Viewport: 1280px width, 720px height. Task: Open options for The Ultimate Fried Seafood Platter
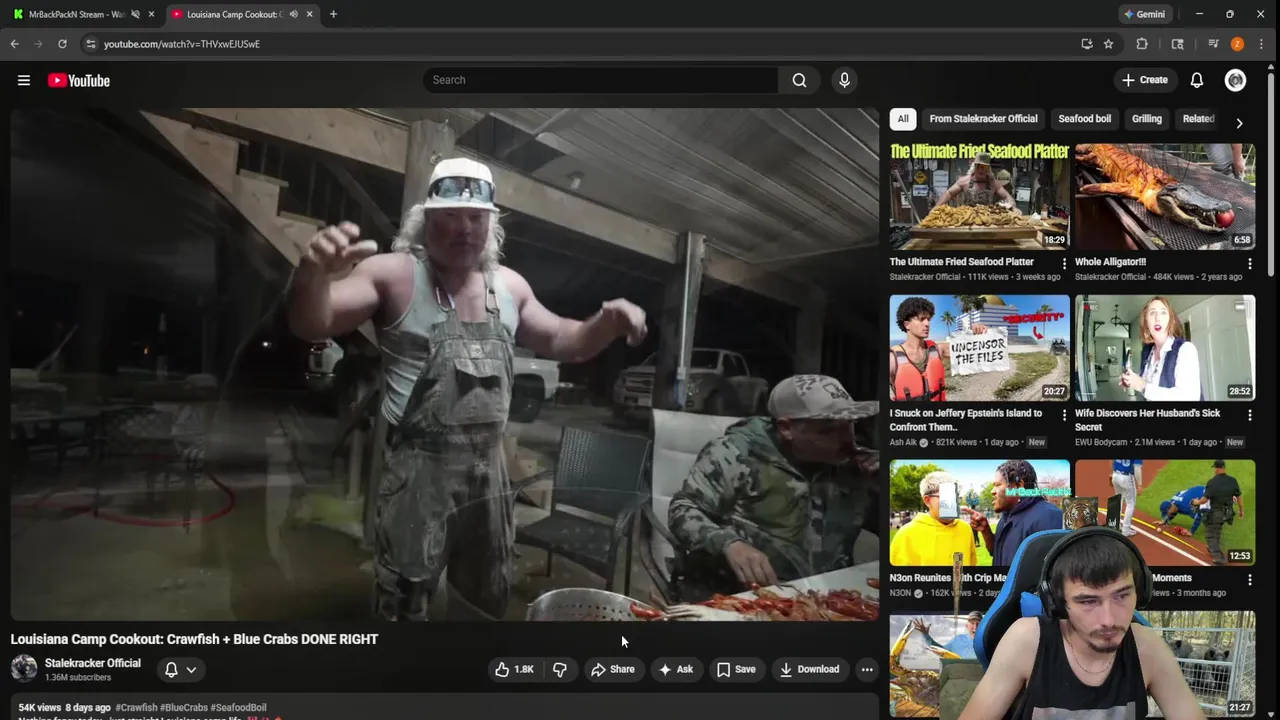point(1064,264)
